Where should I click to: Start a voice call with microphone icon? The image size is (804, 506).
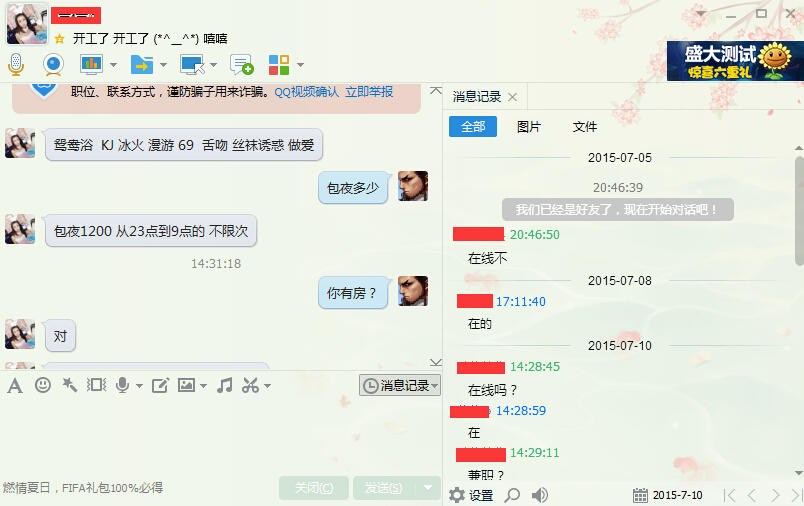pyautogui.click(x=16, y=65)
